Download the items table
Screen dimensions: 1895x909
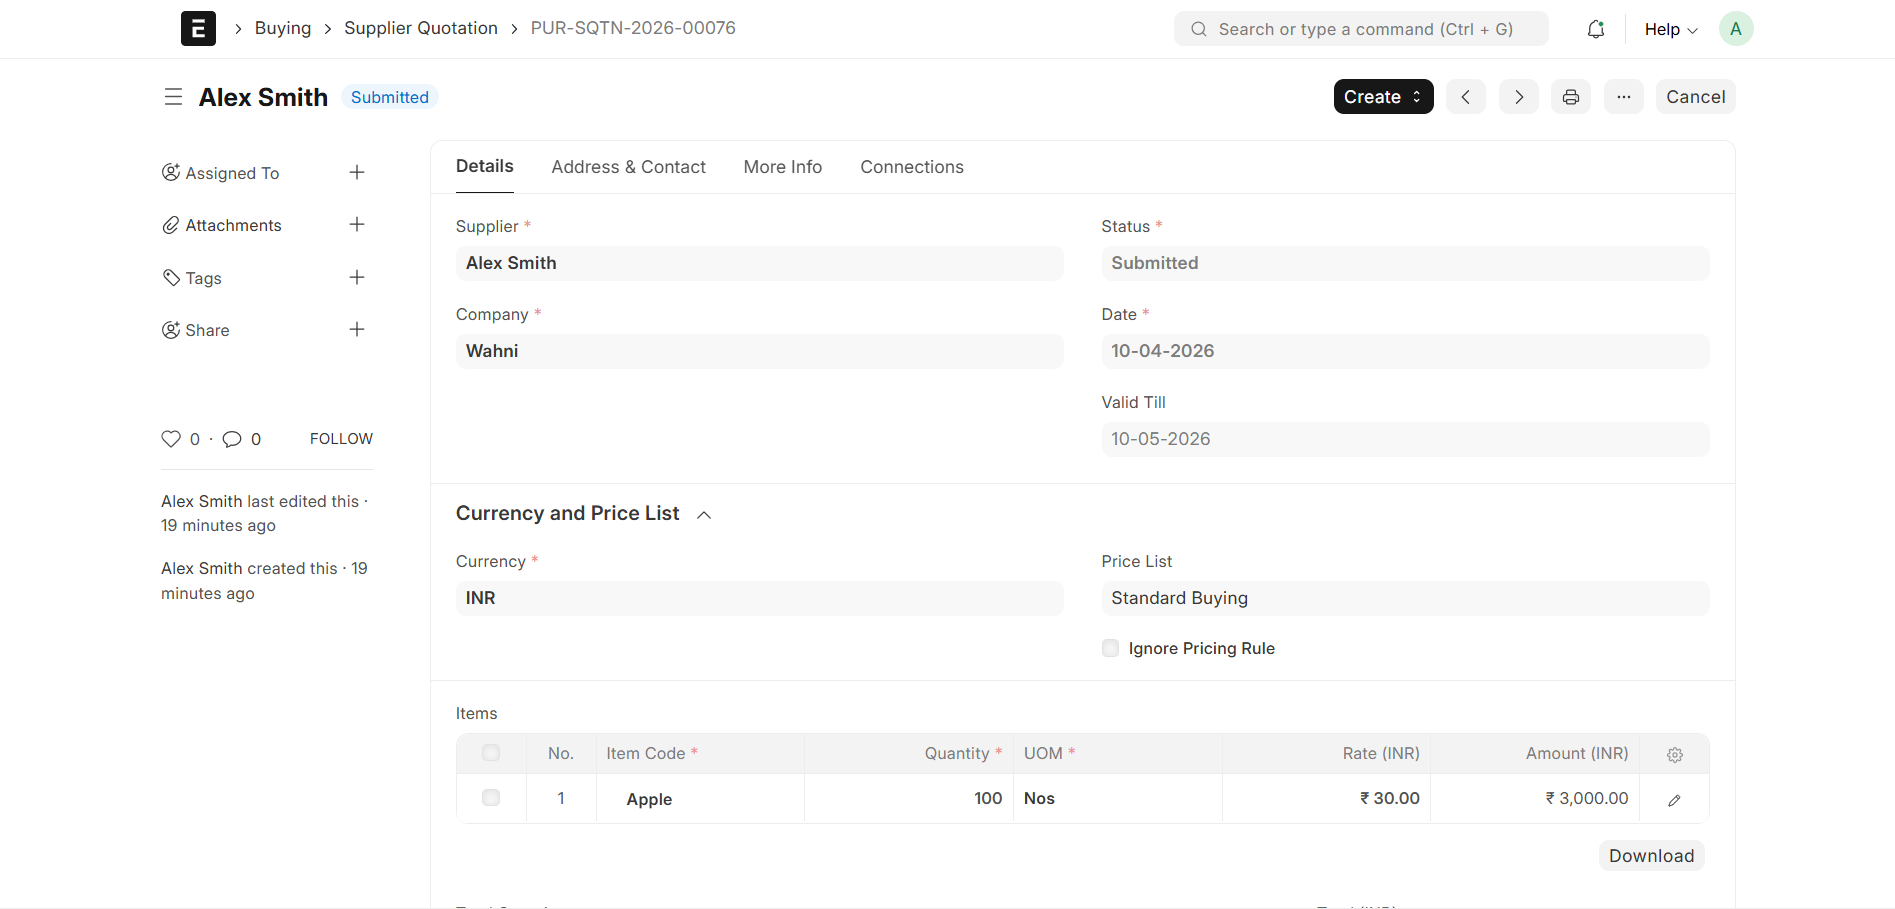pyautogui.click(x=1652, y=856)
